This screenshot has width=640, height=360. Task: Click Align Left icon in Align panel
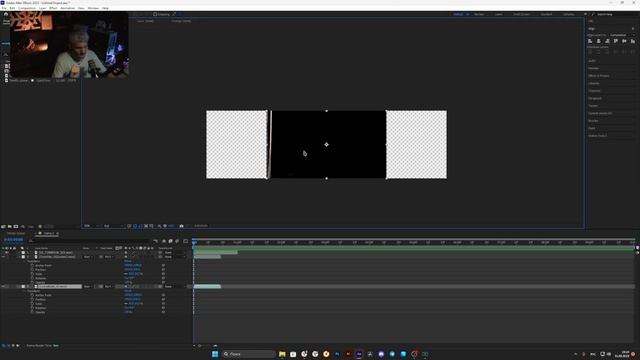click(x=590, y=41)
